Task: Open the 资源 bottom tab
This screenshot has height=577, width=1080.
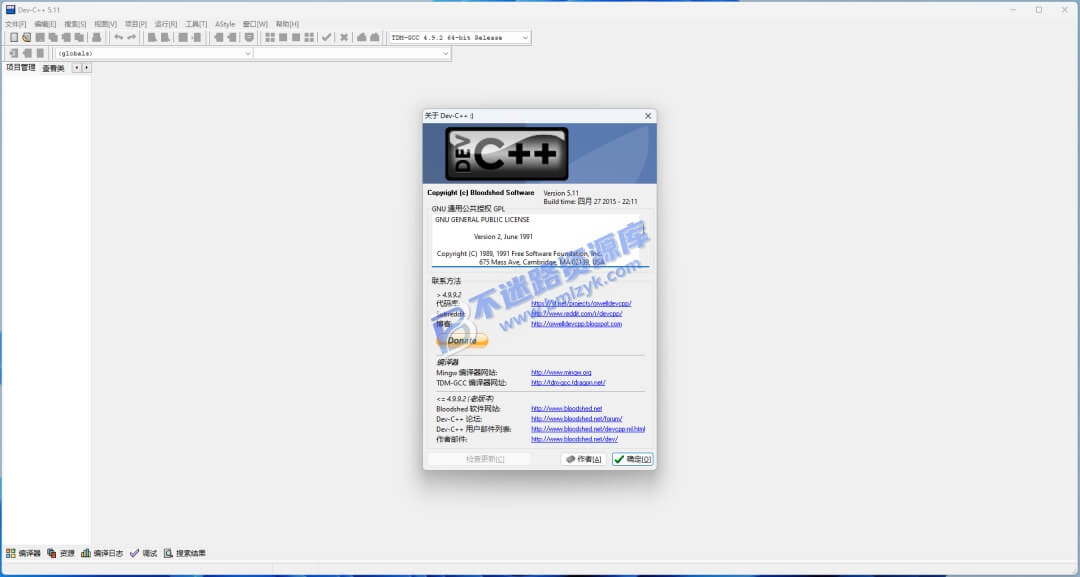Action: click(x=61, y=553)
